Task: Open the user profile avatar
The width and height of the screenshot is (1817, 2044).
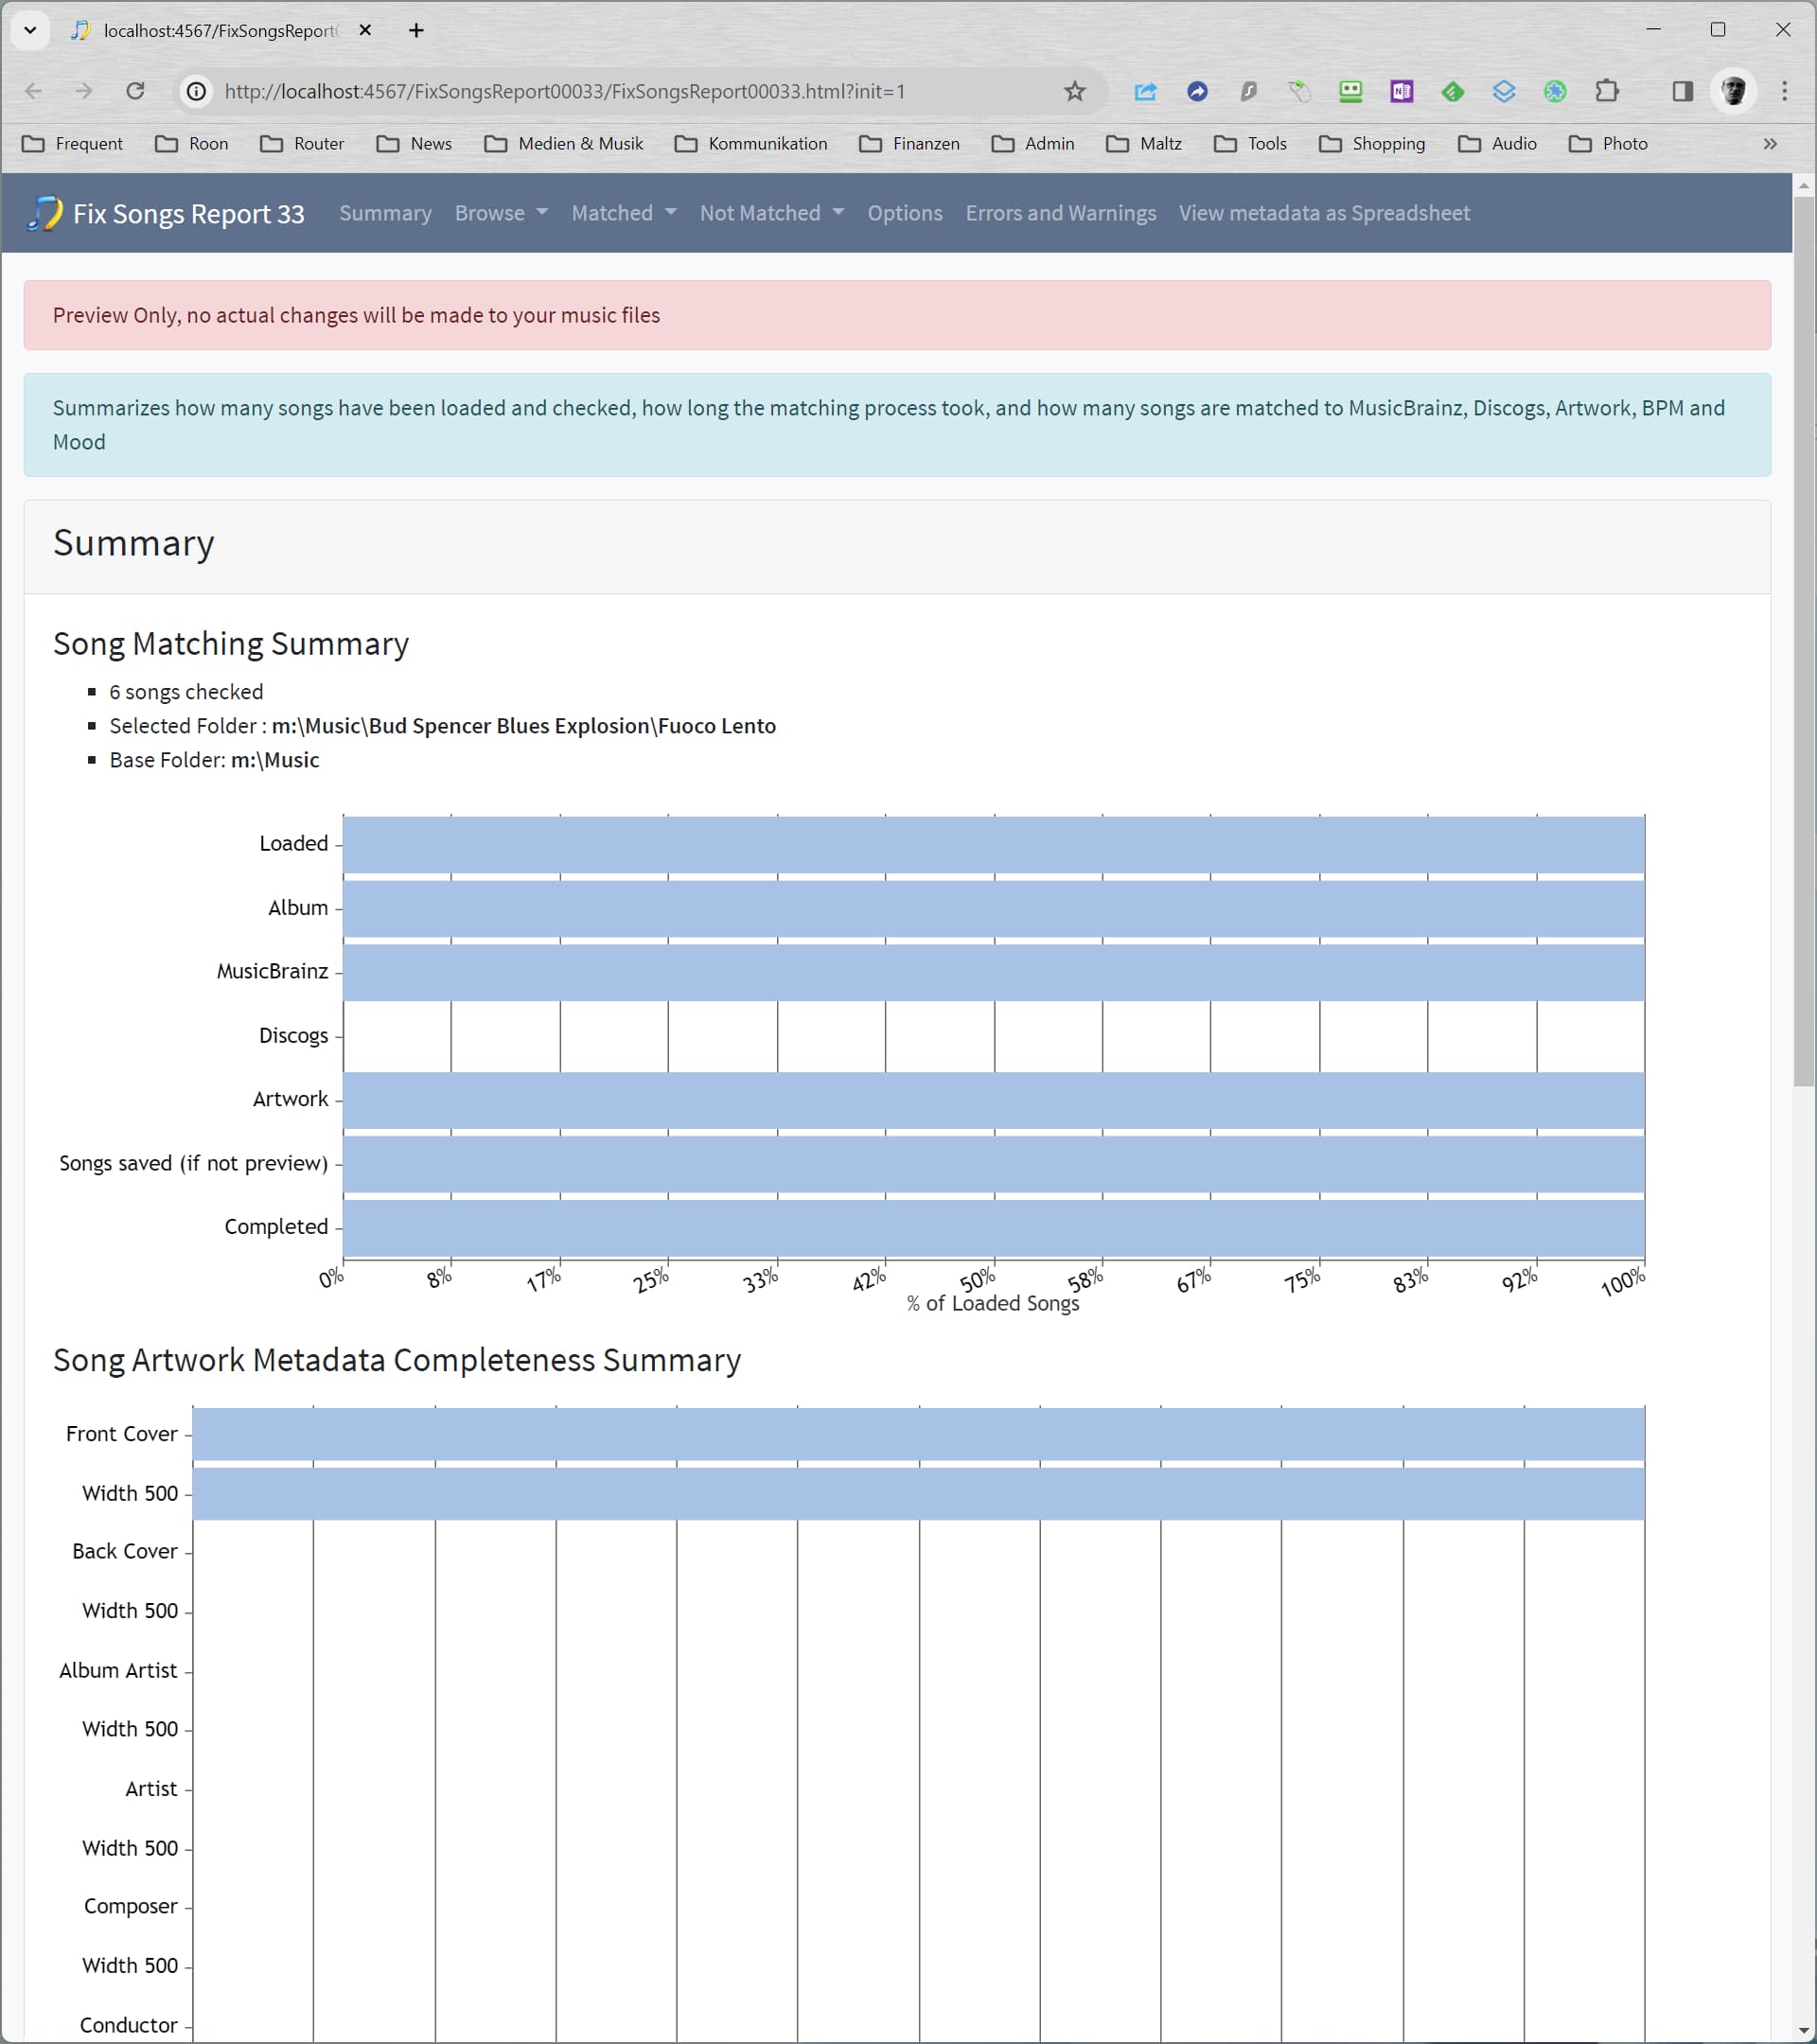Action: coord(1733,91)
